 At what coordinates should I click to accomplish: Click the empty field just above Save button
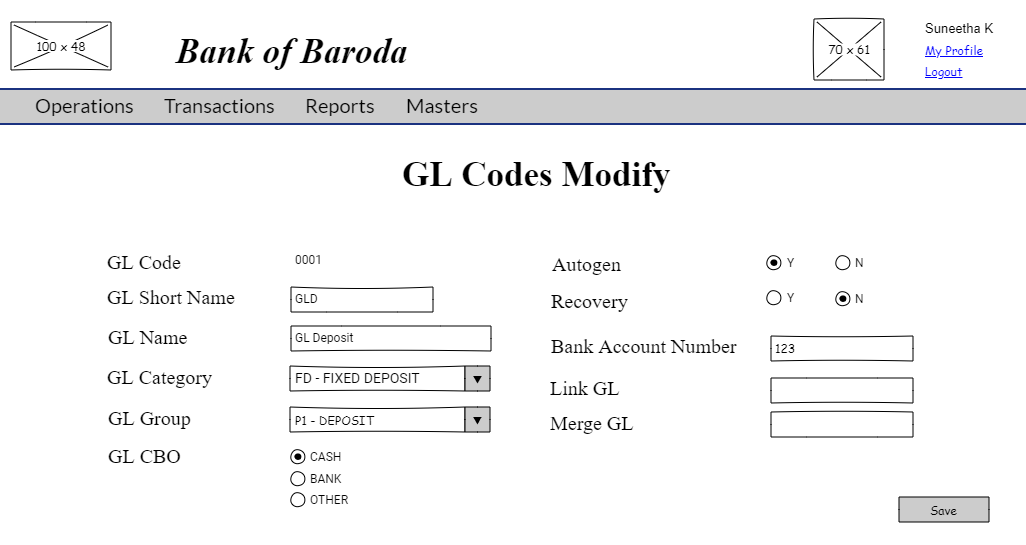click(841, 425)
